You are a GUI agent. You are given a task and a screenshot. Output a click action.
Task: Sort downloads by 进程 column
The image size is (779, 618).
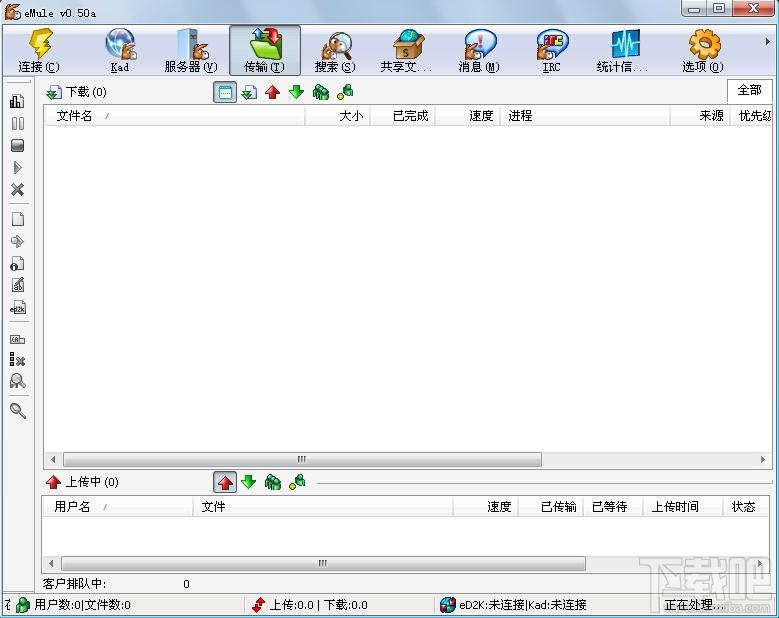(x=585, y=116)
